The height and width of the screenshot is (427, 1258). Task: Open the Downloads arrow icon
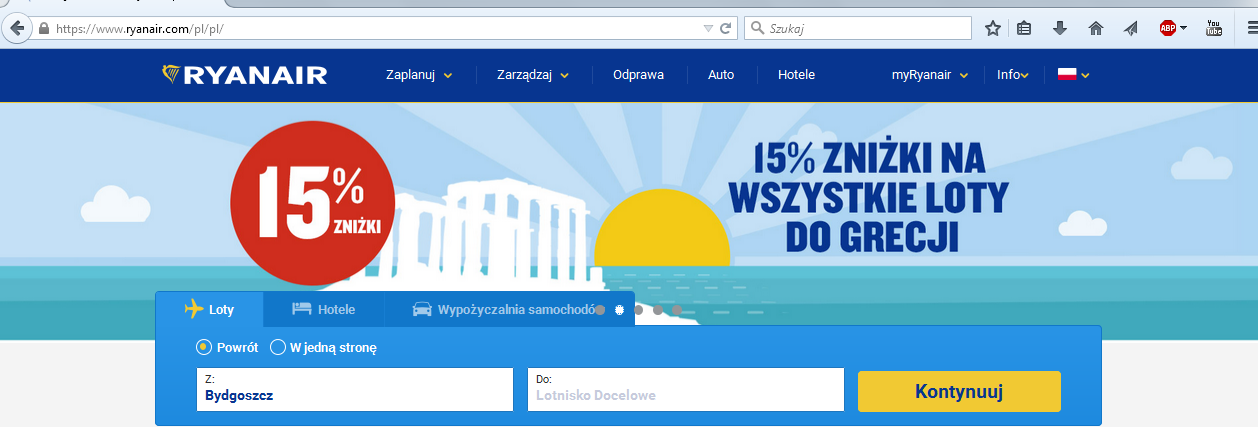[x=1060, y=28]
